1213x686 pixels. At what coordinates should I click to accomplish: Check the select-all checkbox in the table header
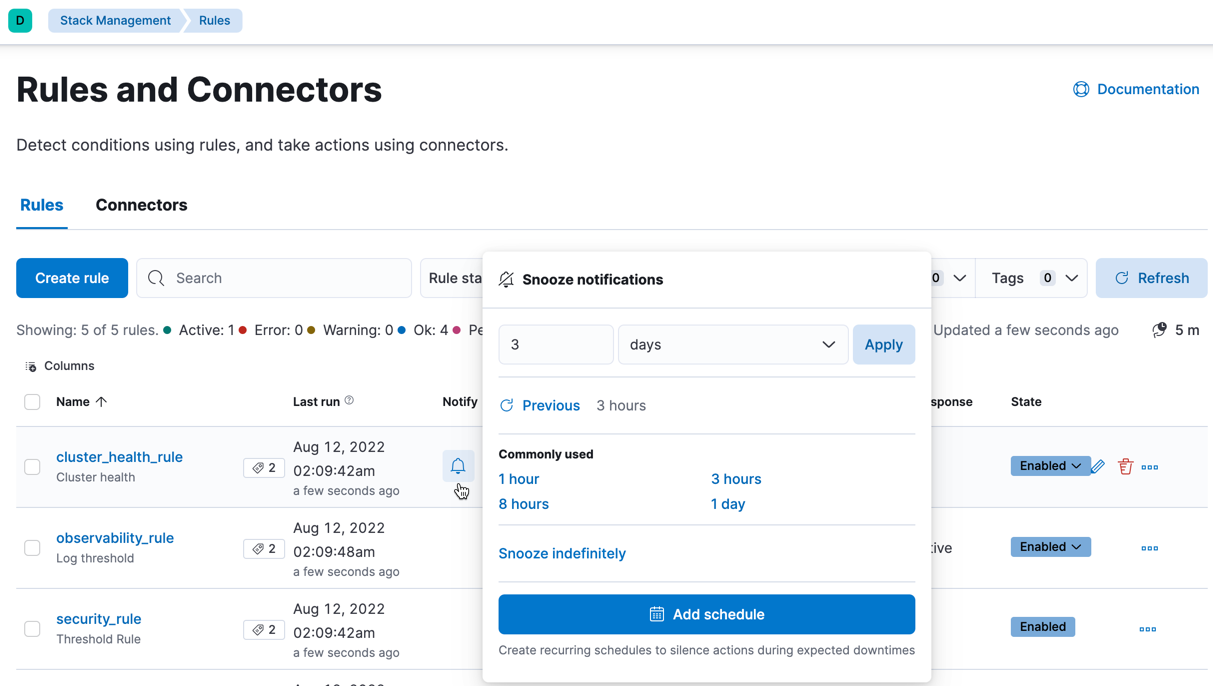click(x=31, y=401)
